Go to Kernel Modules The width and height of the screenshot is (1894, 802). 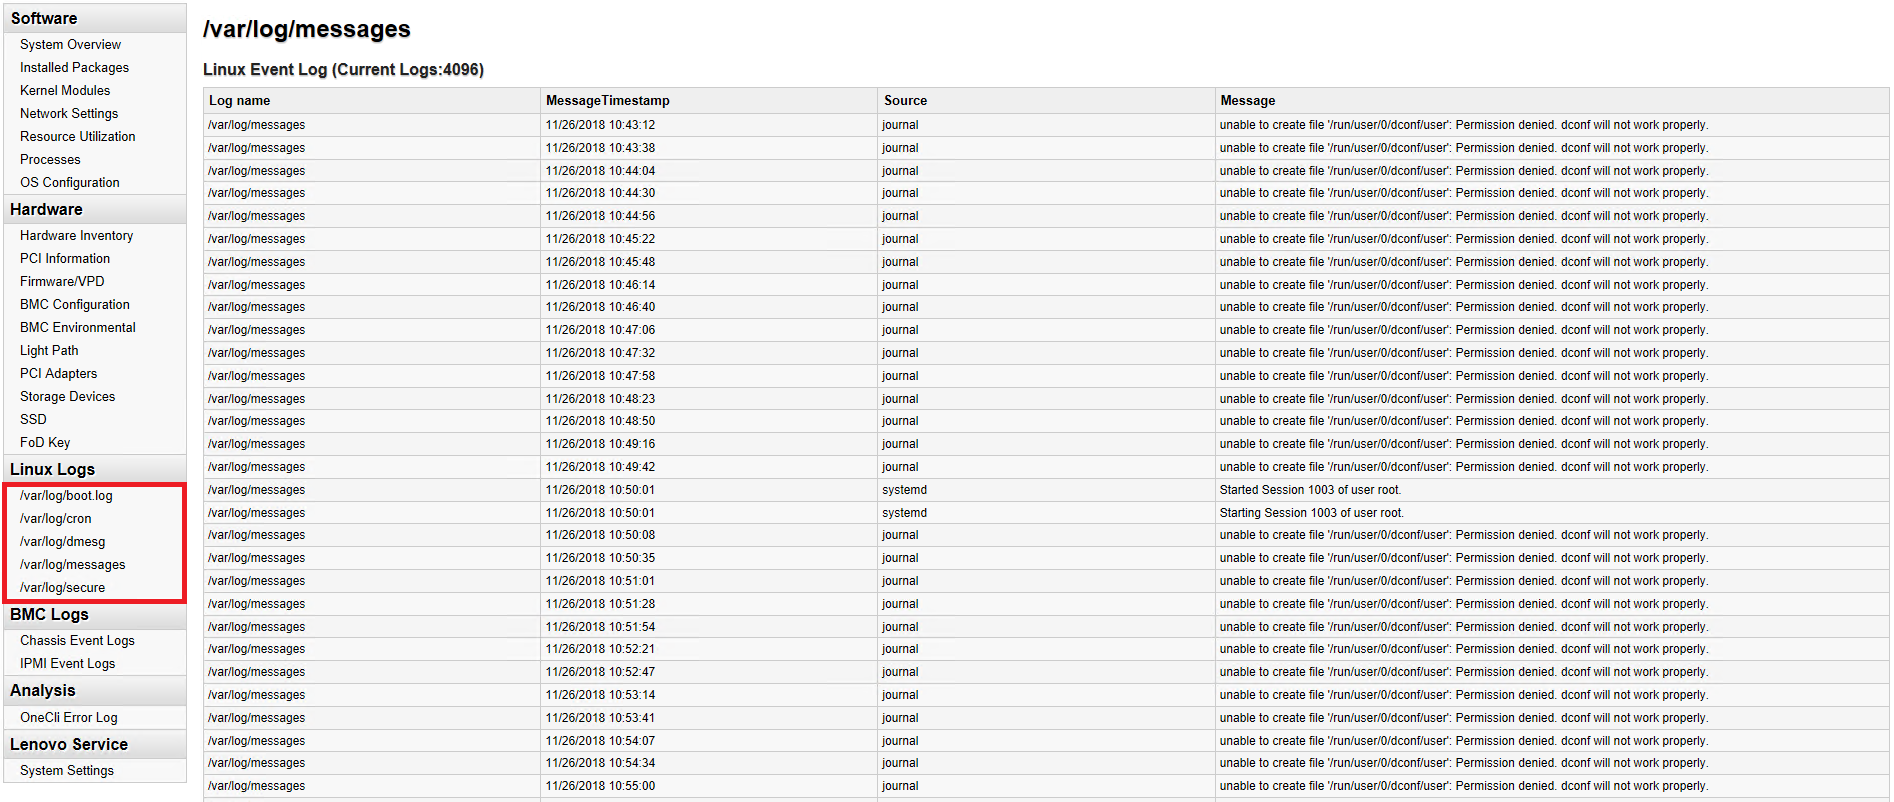(x=65, y=90)
